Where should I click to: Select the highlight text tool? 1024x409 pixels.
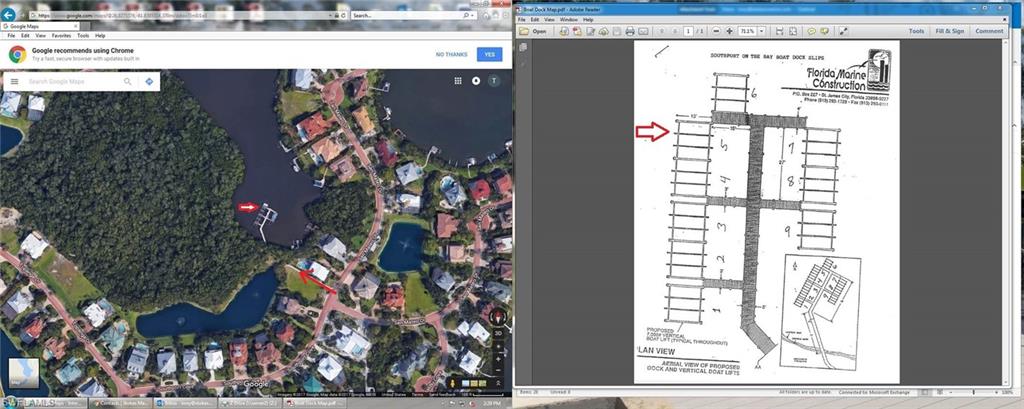(x=825, y=31)
